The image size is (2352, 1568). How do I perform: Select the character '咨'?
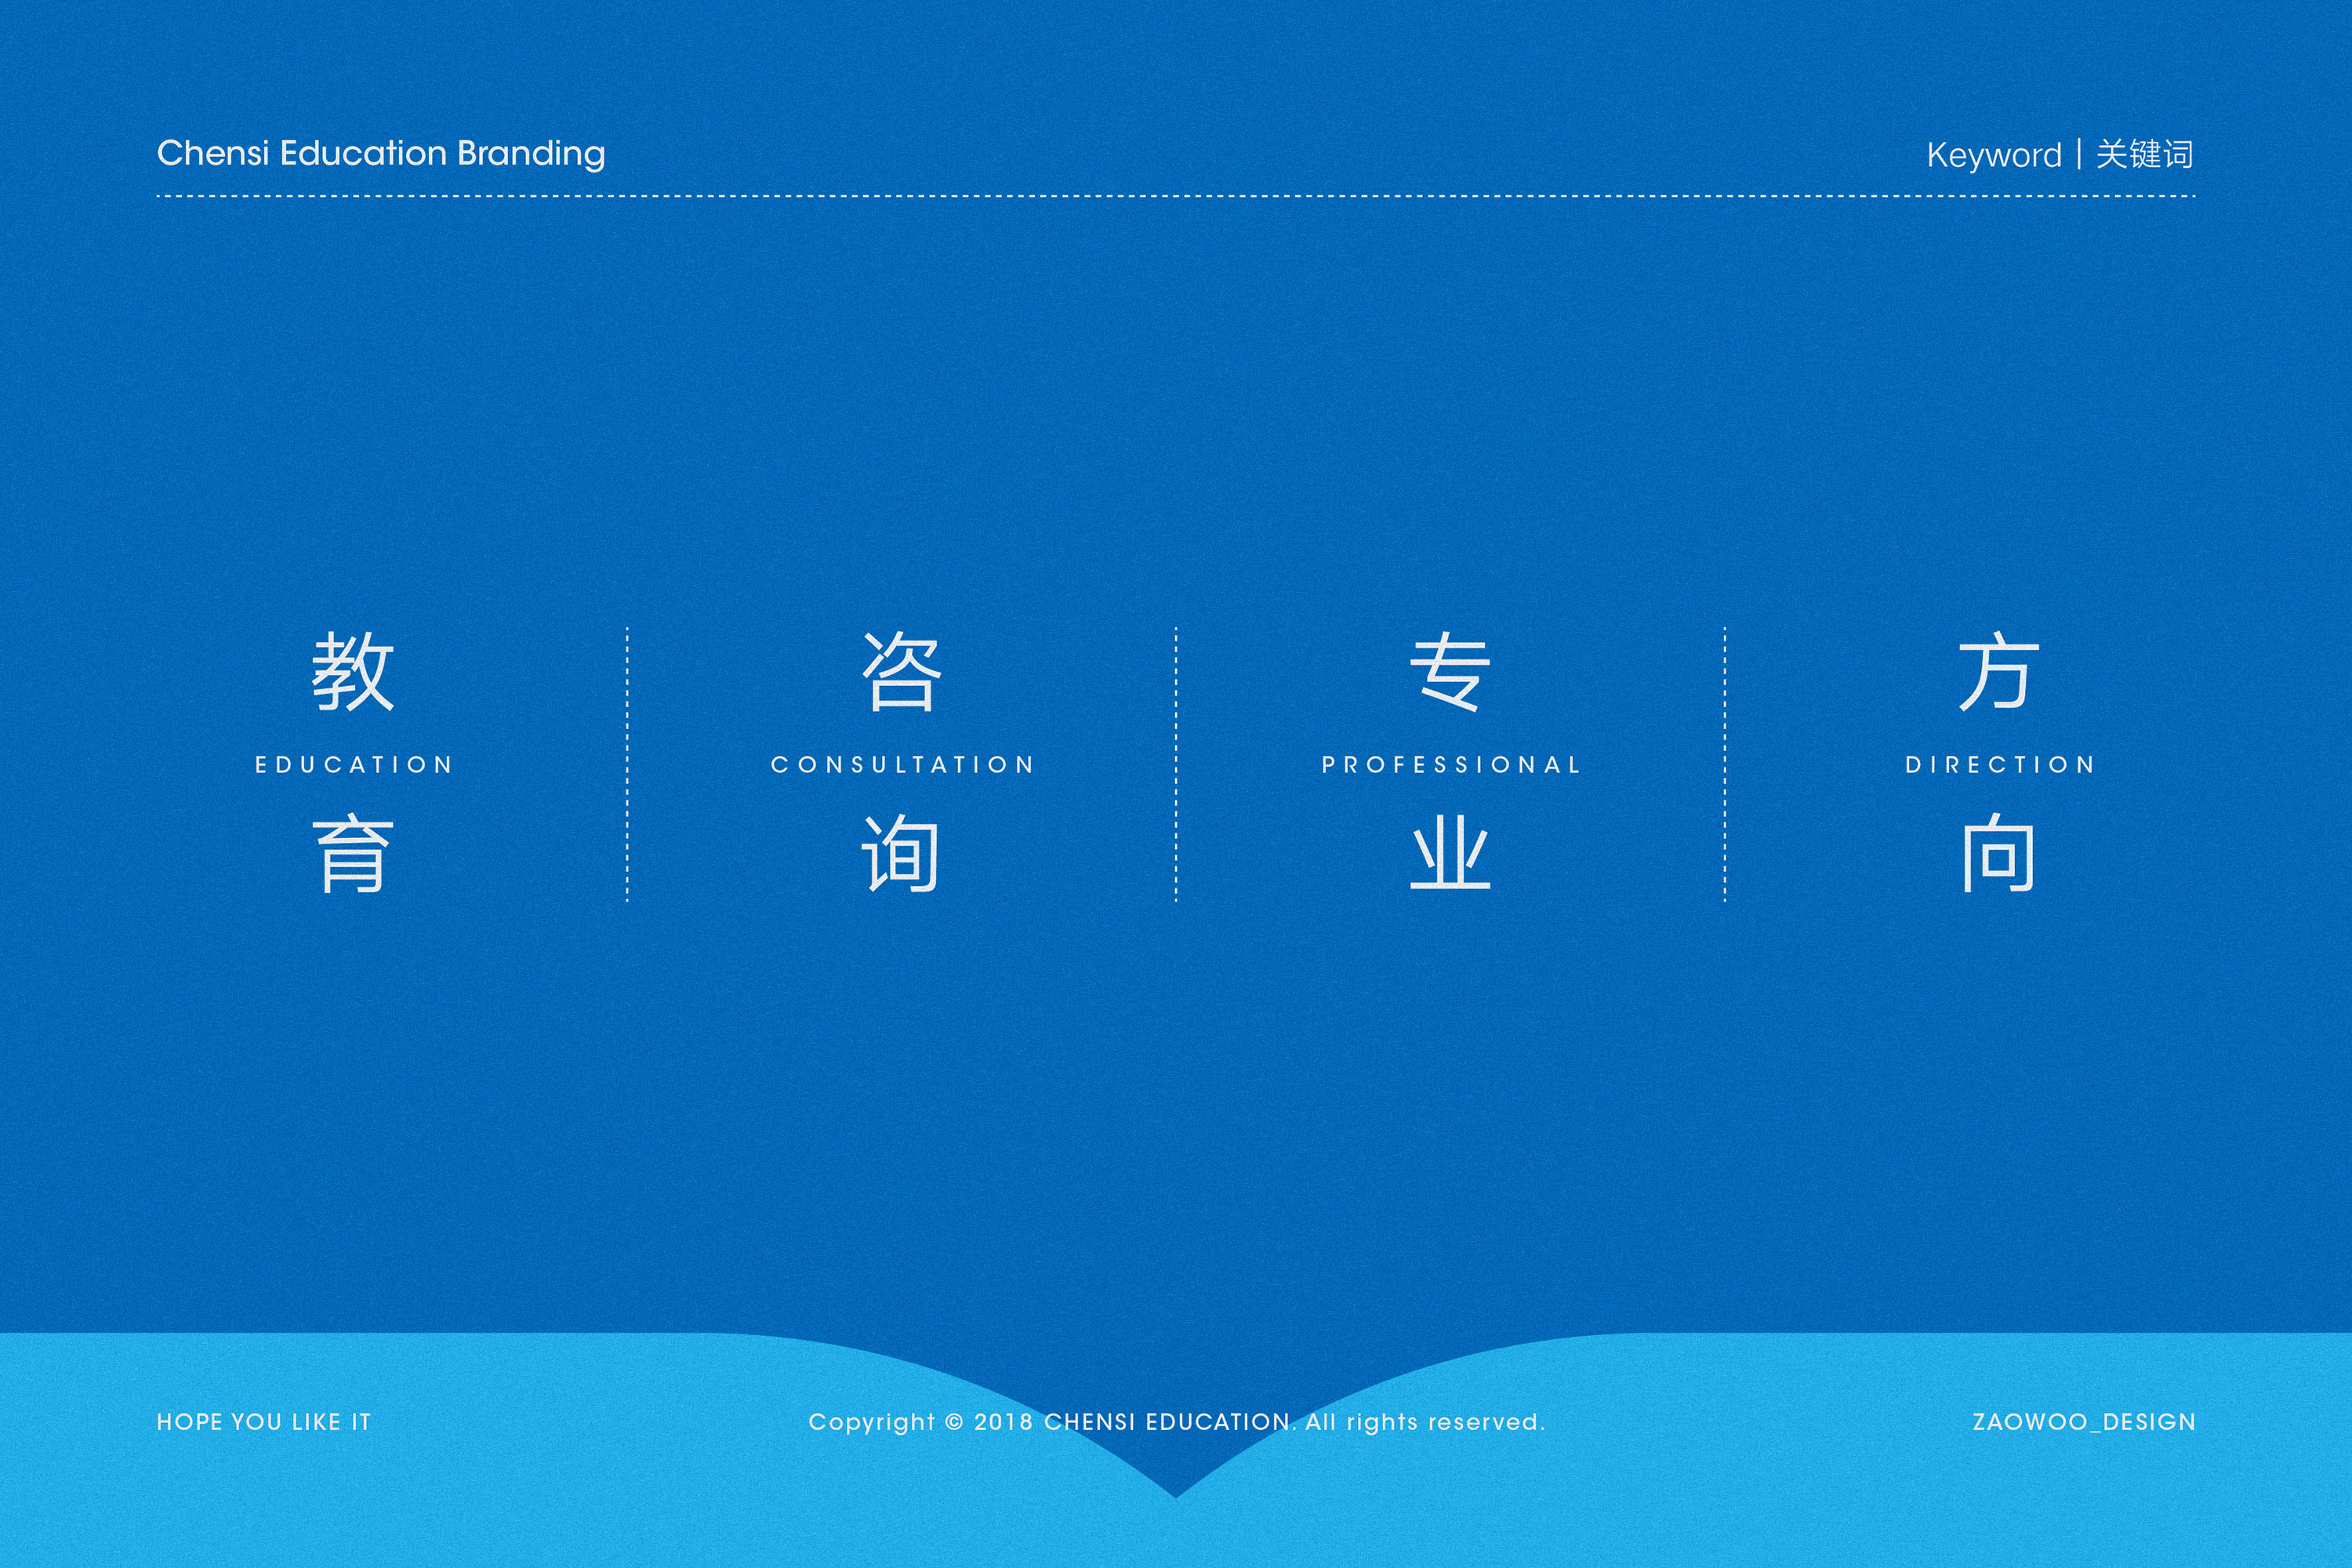tap(901, 671)
